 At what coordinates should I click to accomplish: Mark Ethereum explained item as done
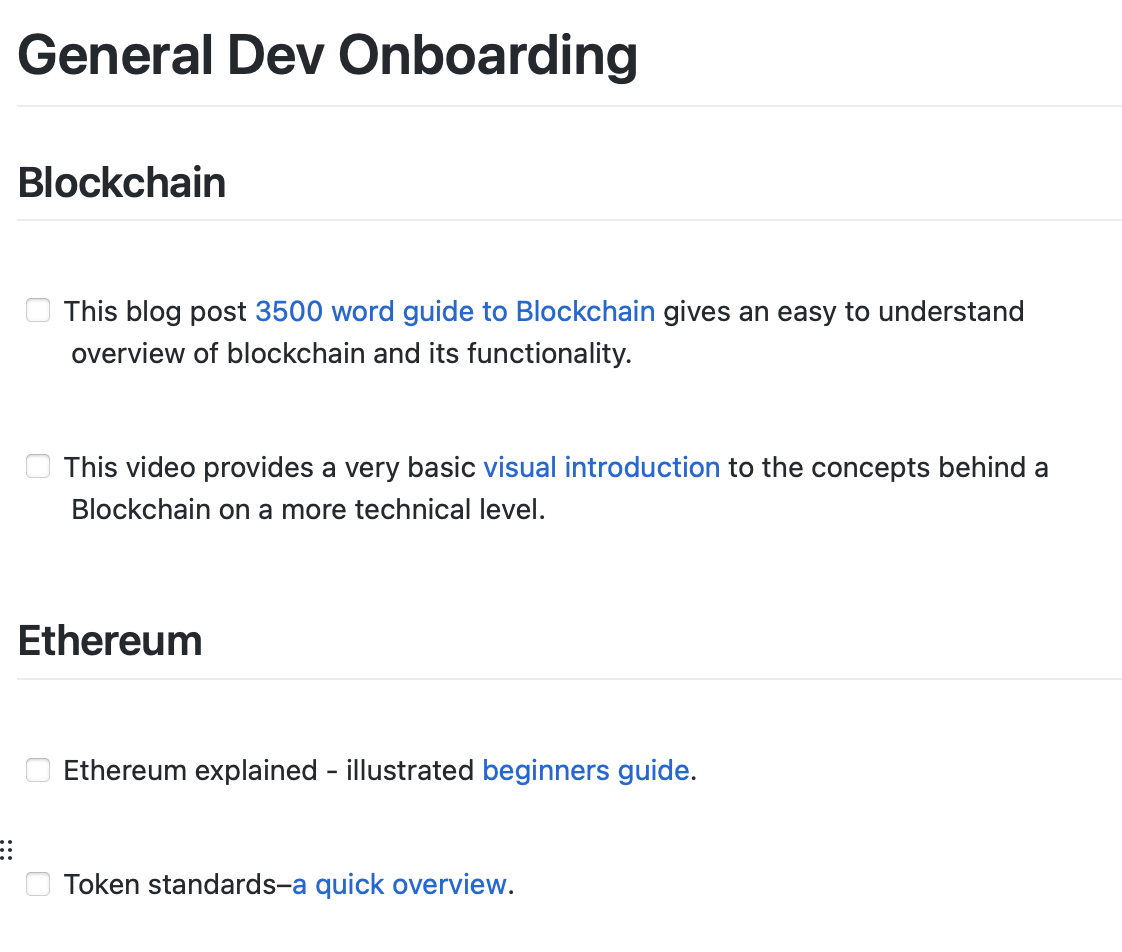tap(38, 770)
